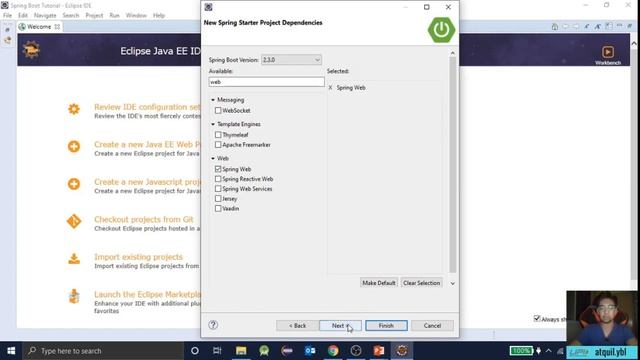Click the Home icon in Welcome toolbar
The image size is (640, 360).
coord(555,27)
